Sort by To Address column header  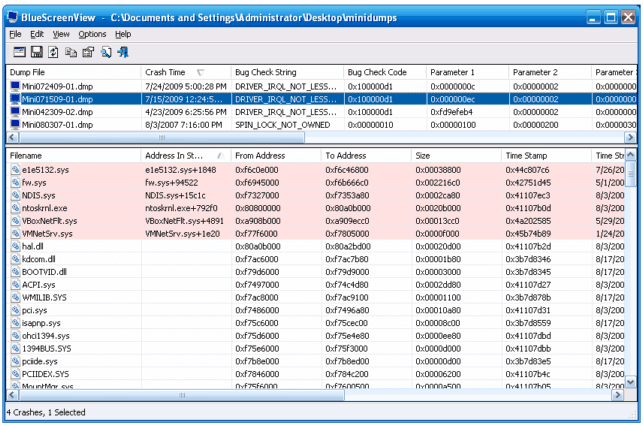367,155
